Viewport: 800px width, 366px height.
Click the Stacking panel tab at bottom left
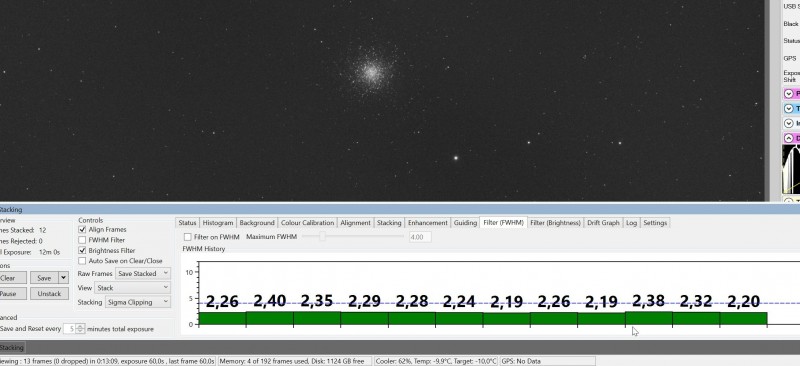click(11, 348)
